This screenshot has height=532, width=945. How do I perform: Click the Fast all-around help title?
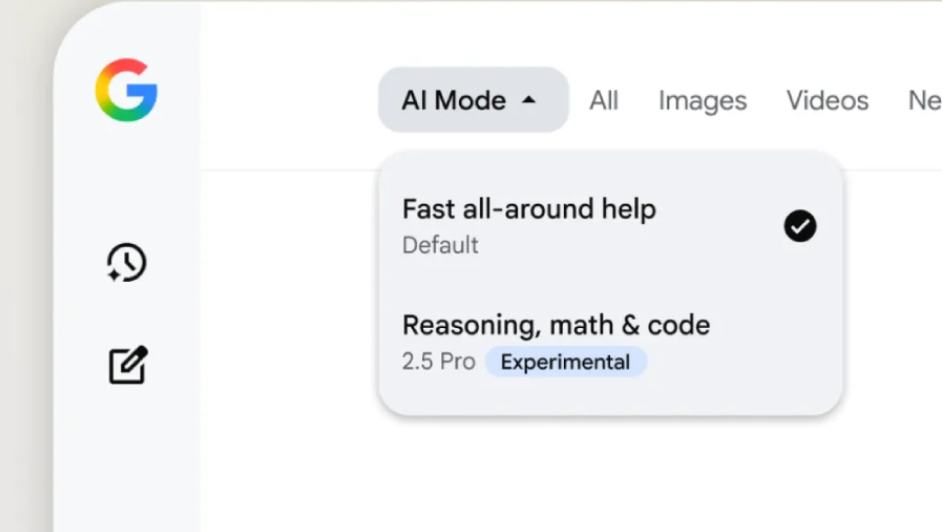click(x=529, y=210)
